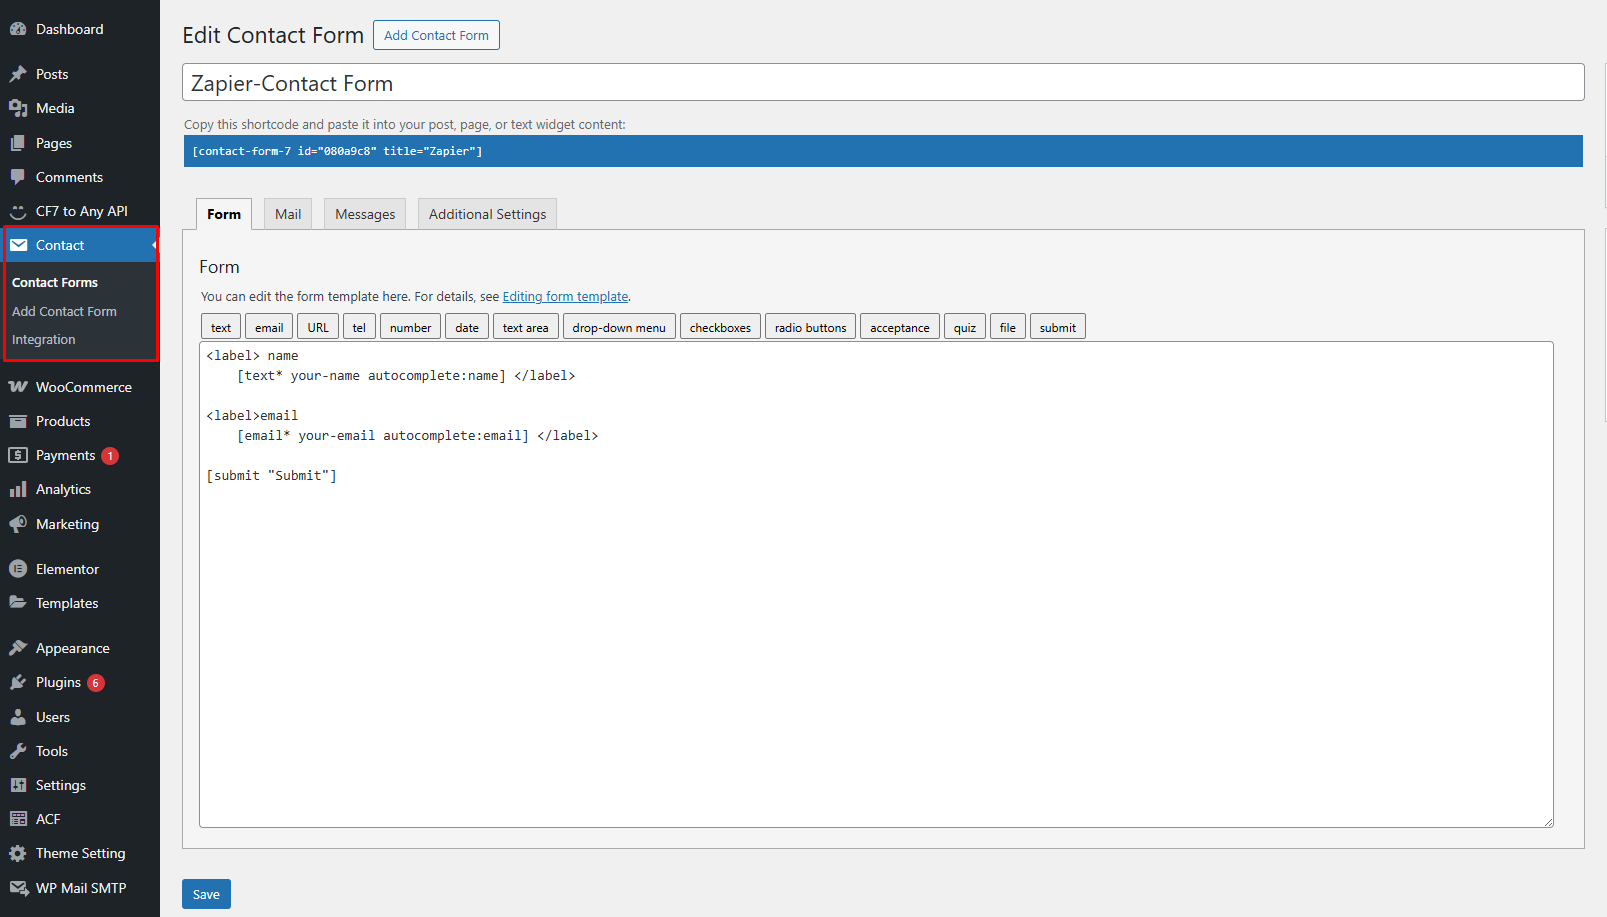This screenshot has width=1607, height=917.
Task: Click the Elementor circle icon
Action: click(x=18, y=569)
